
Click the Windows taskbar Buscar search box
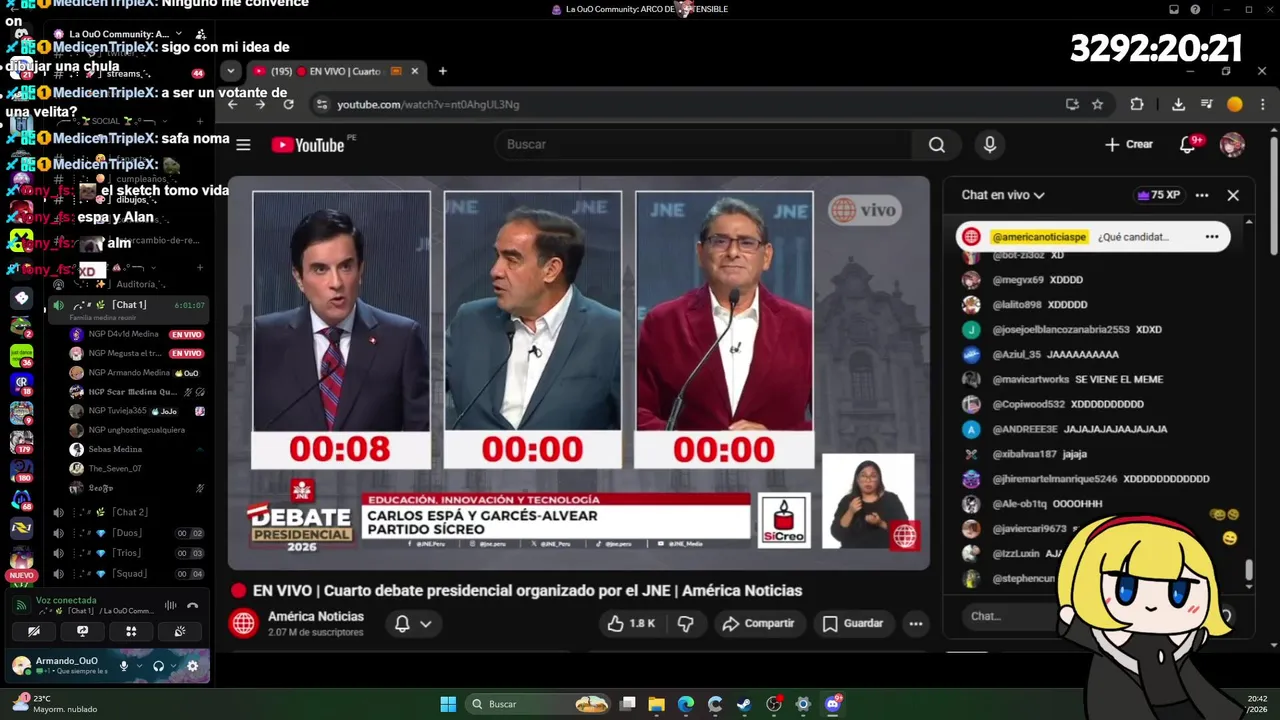[538, 704]
